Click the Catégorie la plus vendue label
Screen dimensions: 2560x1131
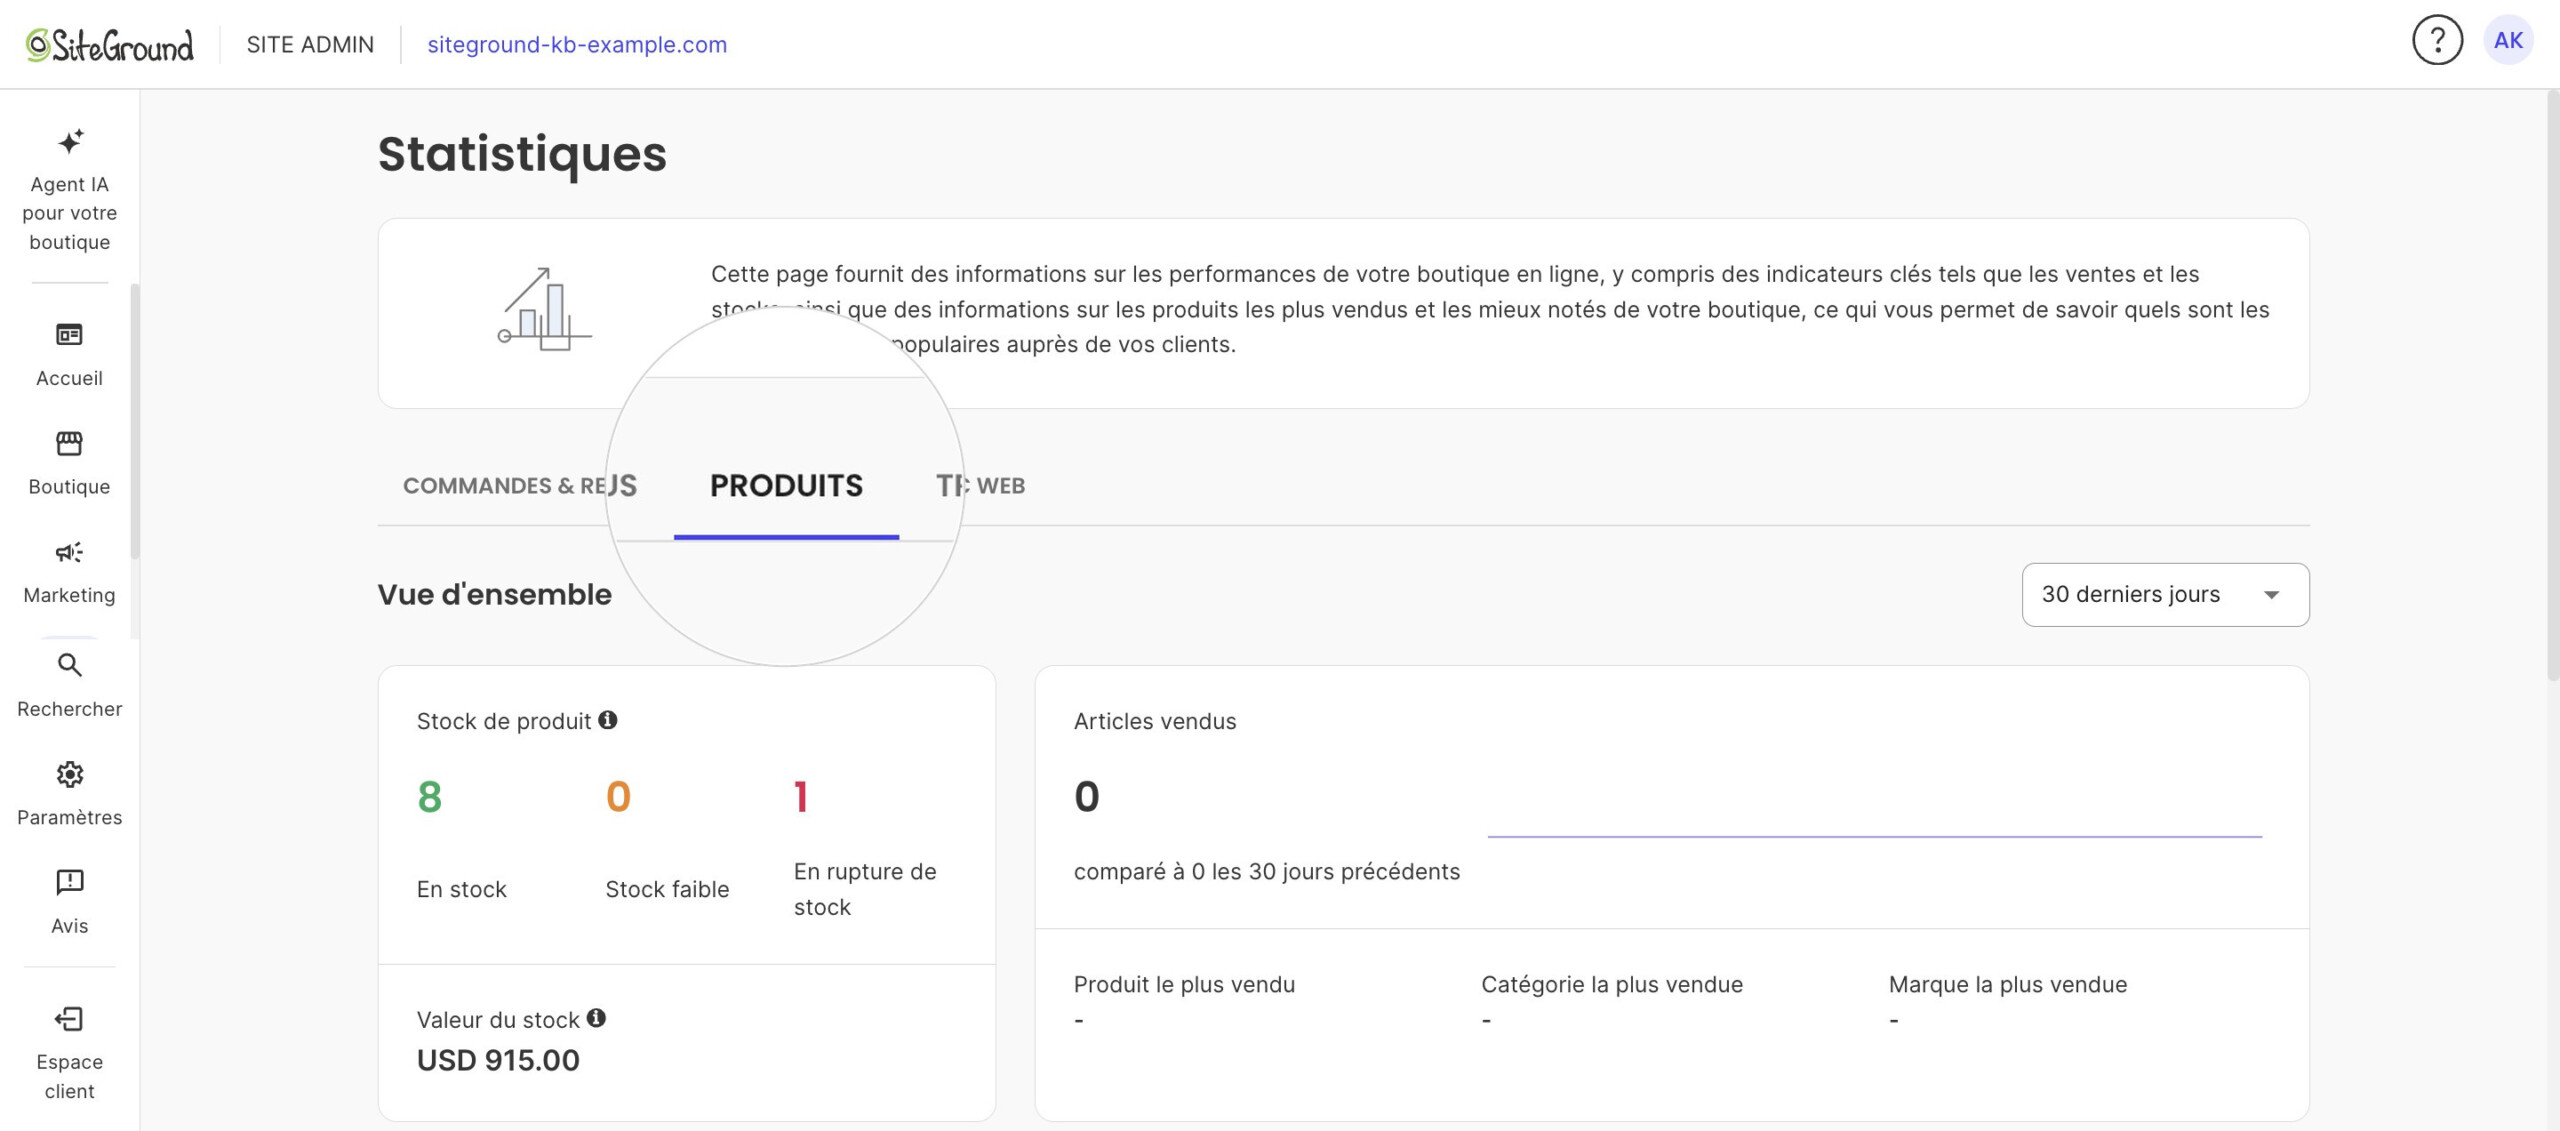(x=1612, y=984)
